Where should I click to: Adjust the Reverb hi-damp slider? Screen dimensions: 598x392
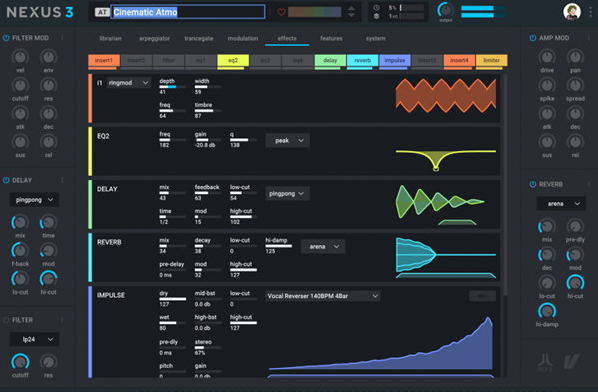[279, 246]
